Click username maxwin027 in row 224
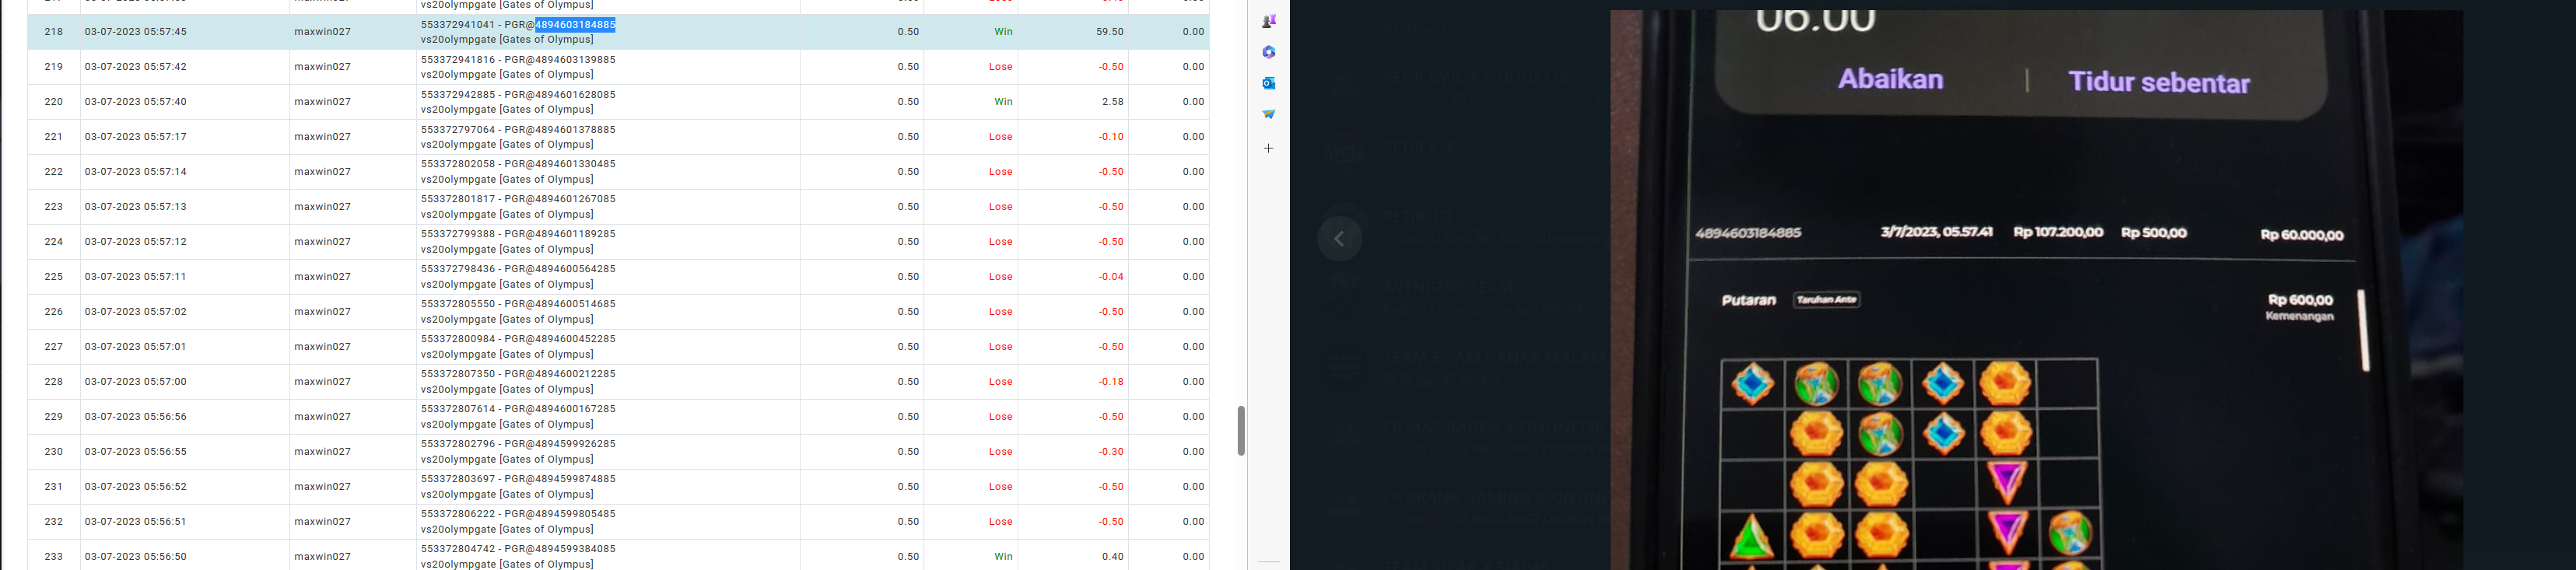The height and width of the screenshot is (570, 2576). click(x=322, y=242)
